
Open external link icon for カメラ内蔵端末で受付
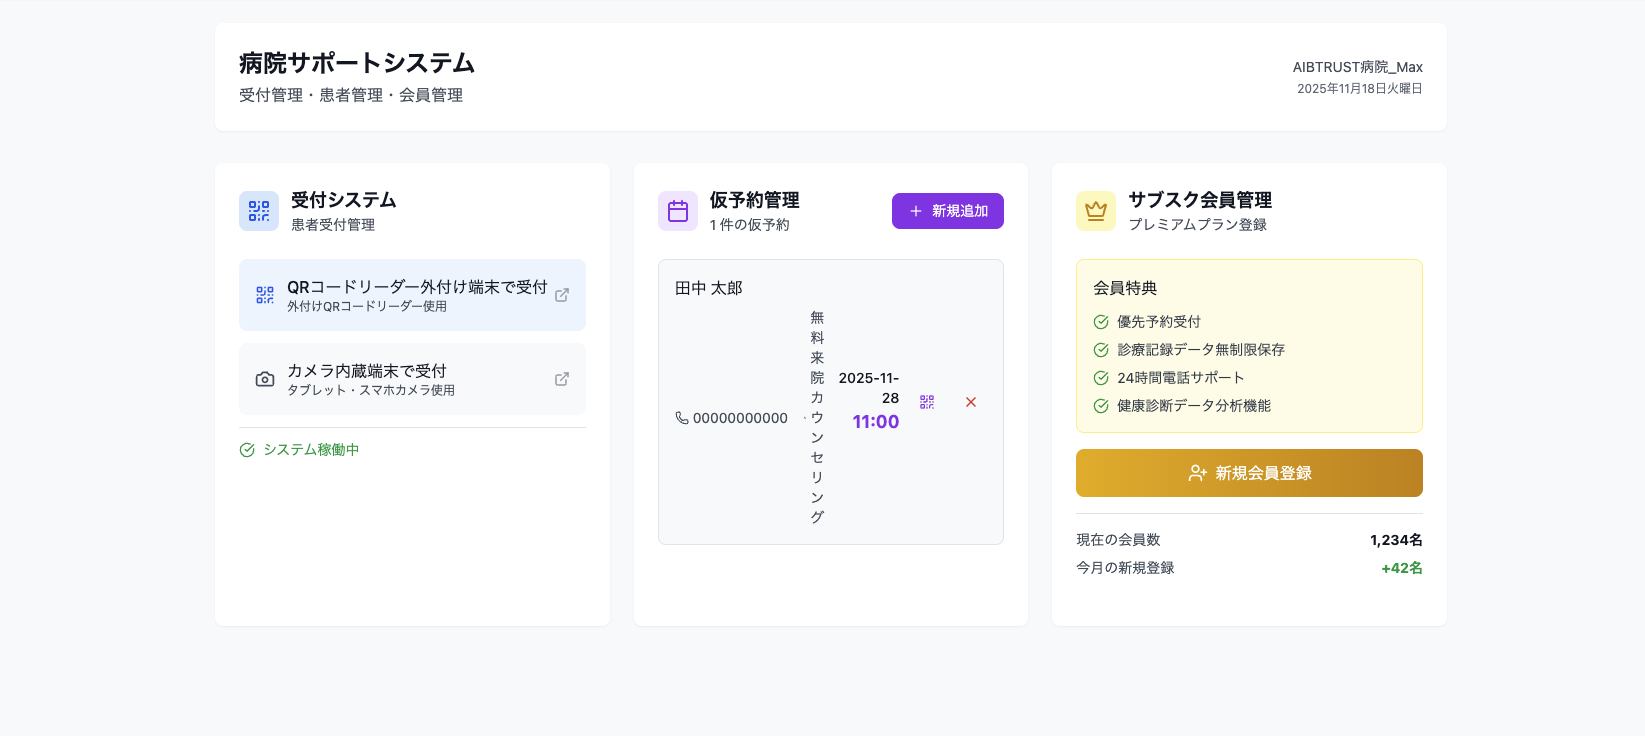click(x=562, y=379)
